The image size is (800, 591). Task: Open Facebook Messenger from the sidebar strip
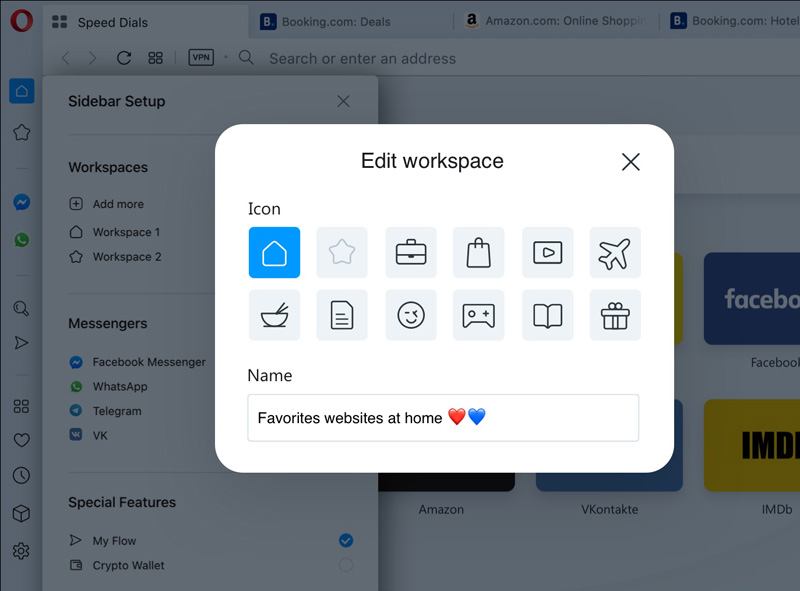pos(21,202)
